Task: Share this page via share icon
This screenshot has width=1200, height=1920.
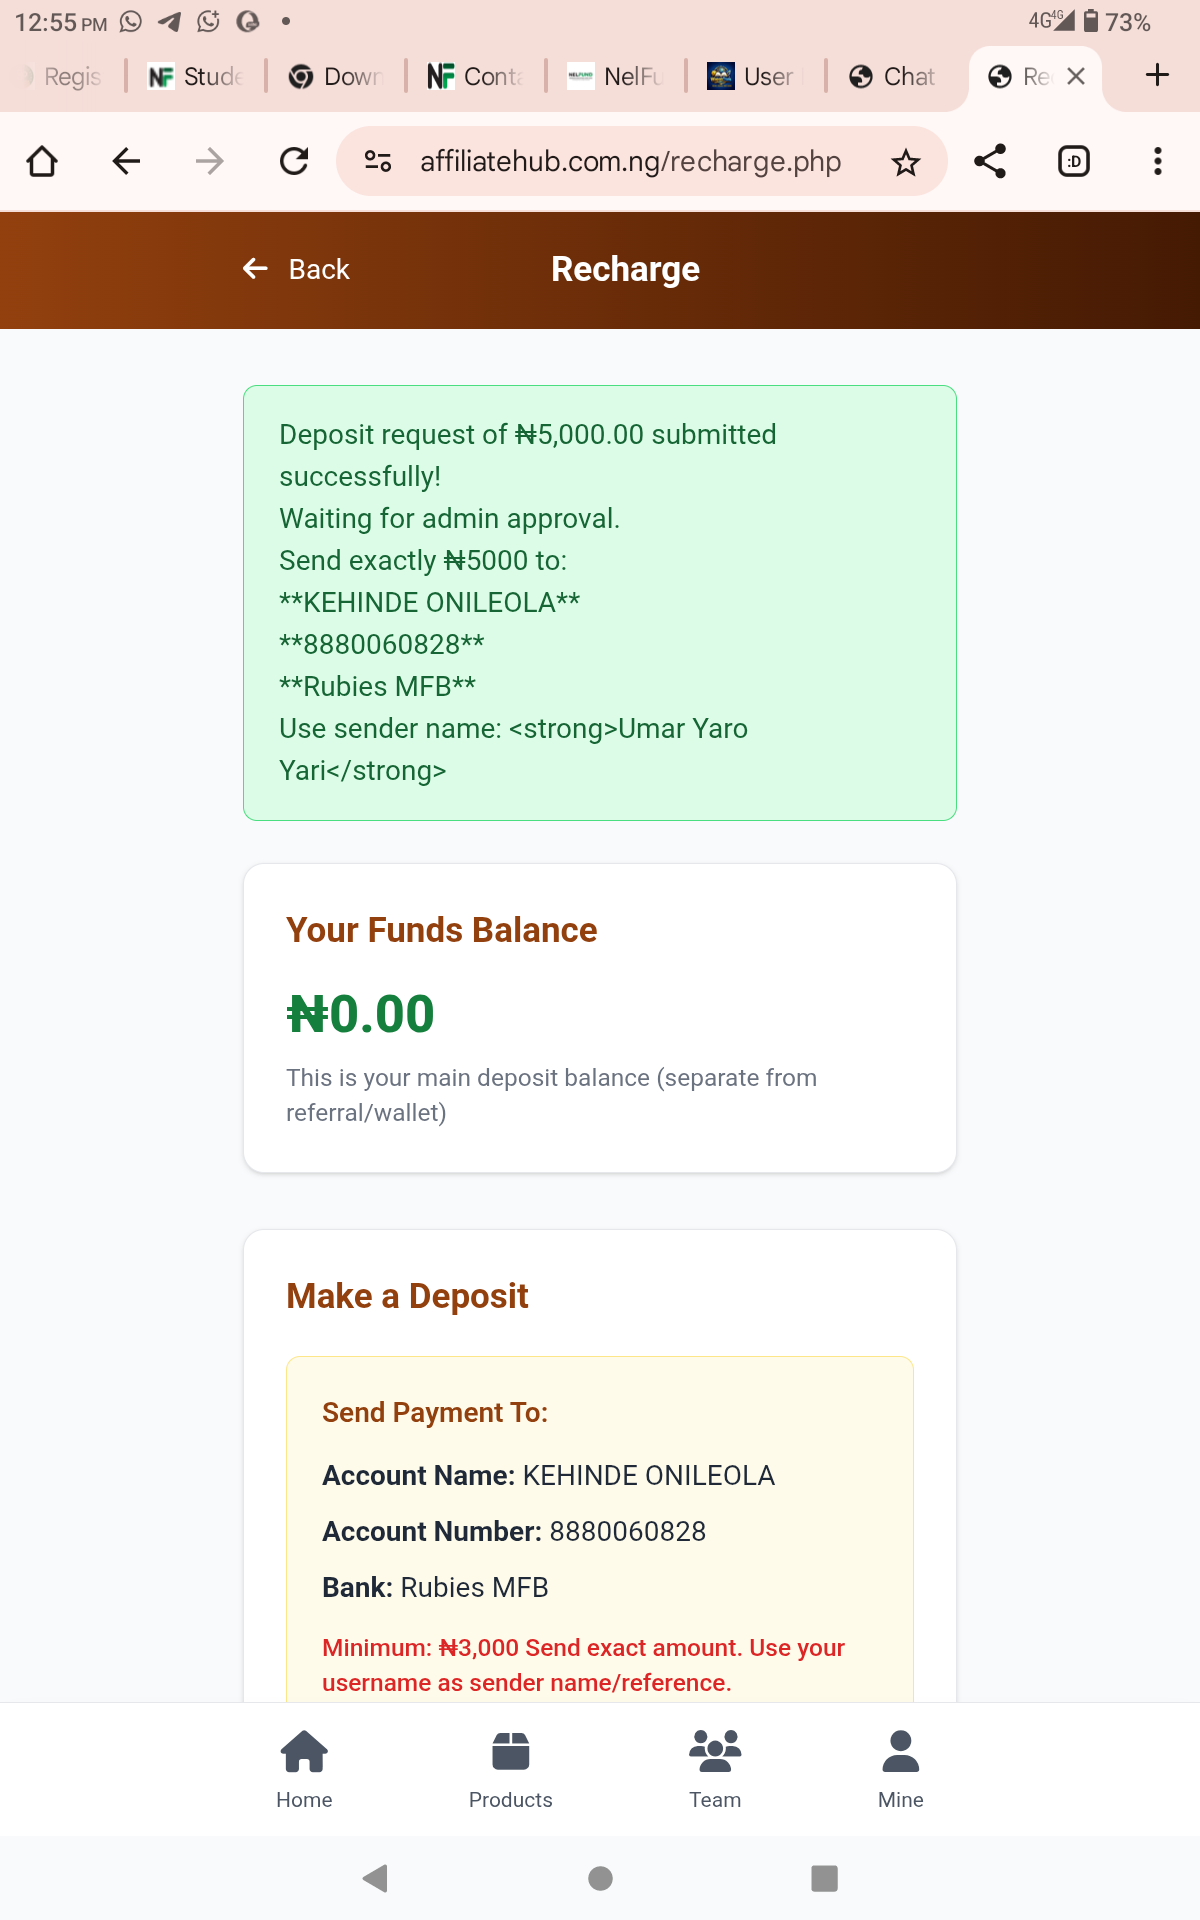Action: tap(990, 161)
